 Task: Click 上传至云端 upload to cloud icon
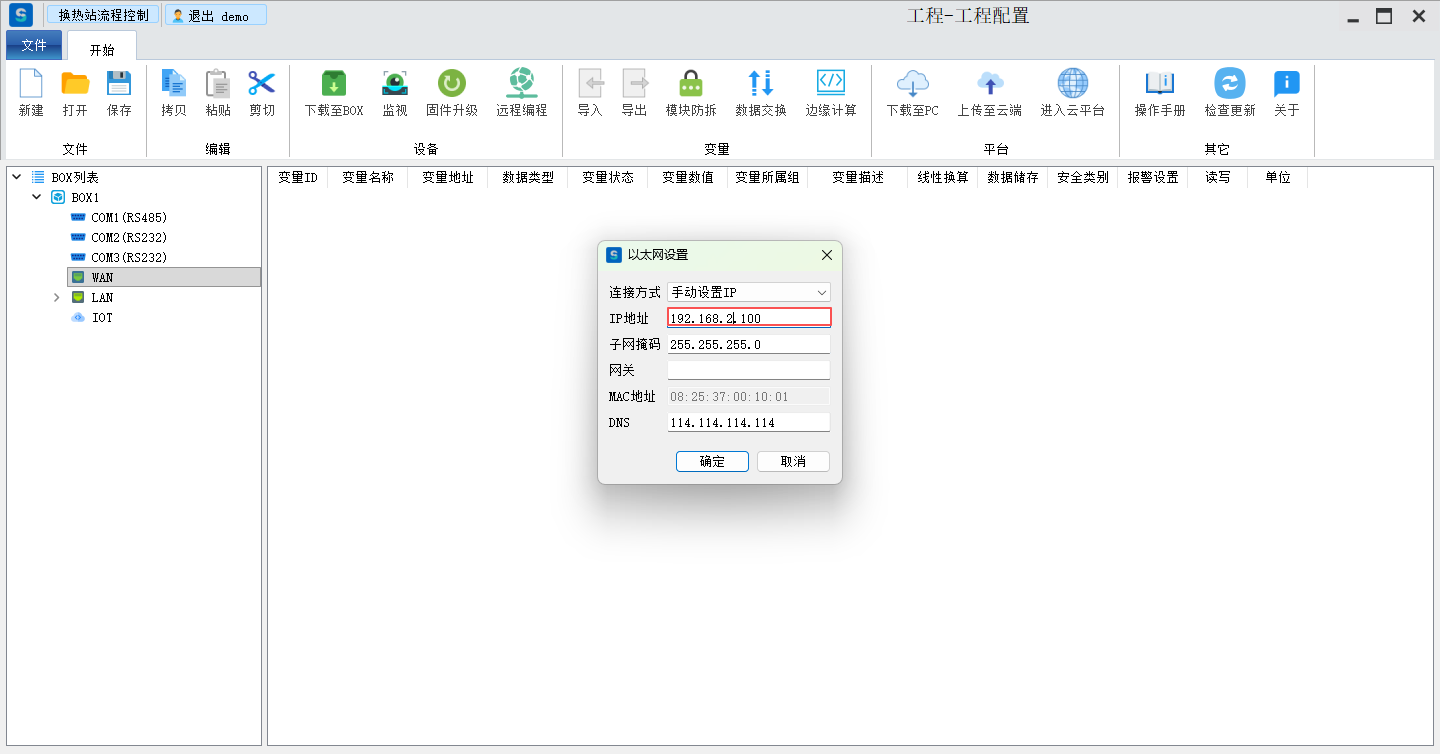click(x=989, y=85)
